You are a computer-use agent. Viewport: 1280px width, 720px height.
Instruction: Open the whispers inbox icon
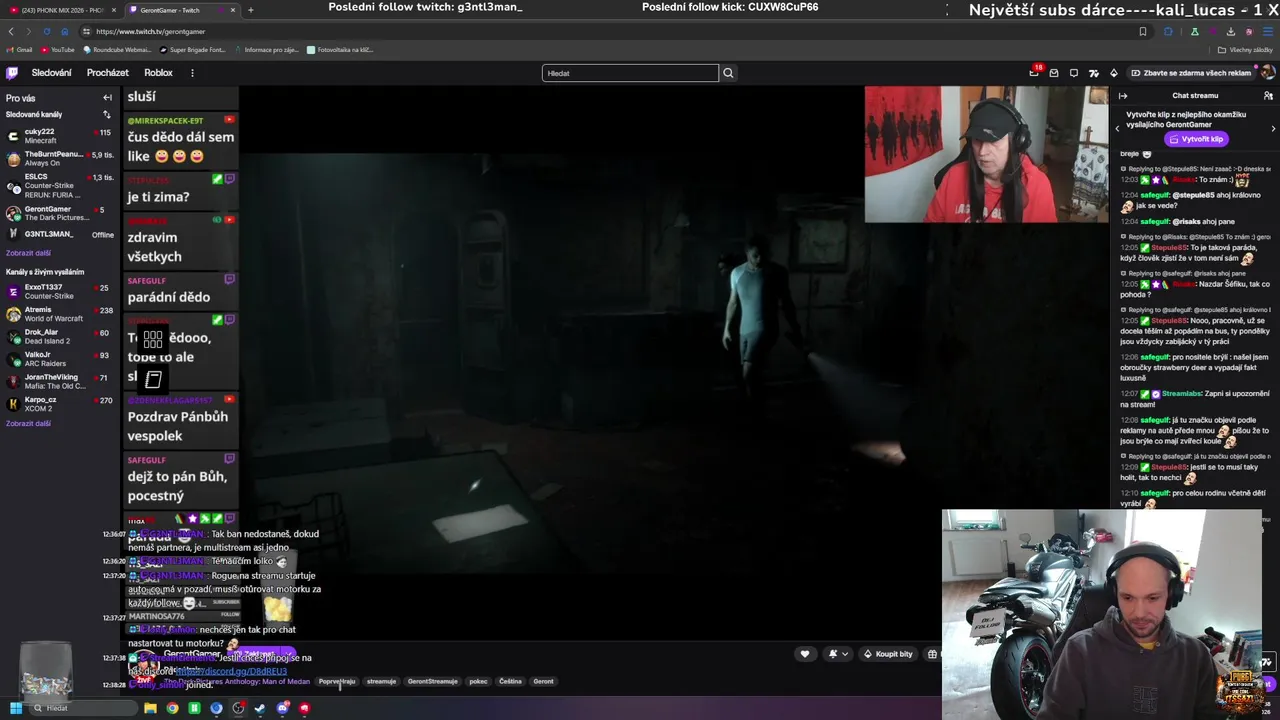[1053, 73]
